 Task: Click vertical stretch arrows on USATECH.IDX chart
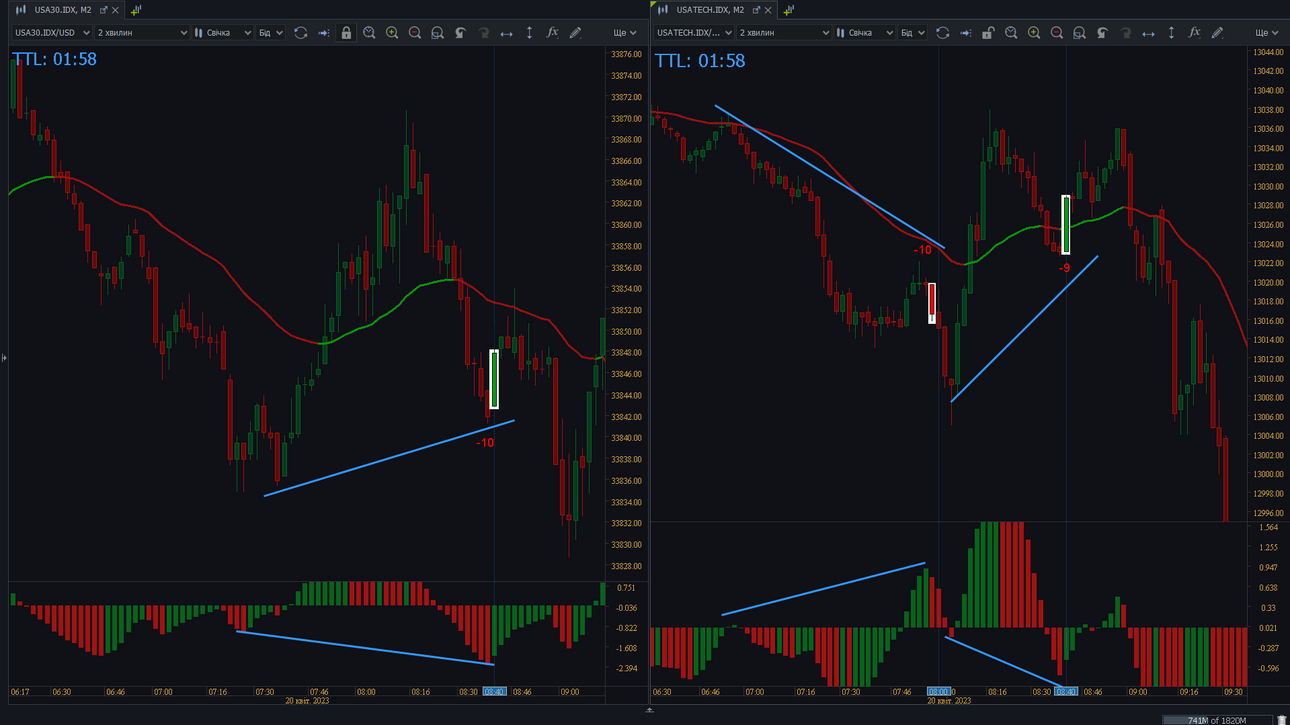[x=1171, y=33]
